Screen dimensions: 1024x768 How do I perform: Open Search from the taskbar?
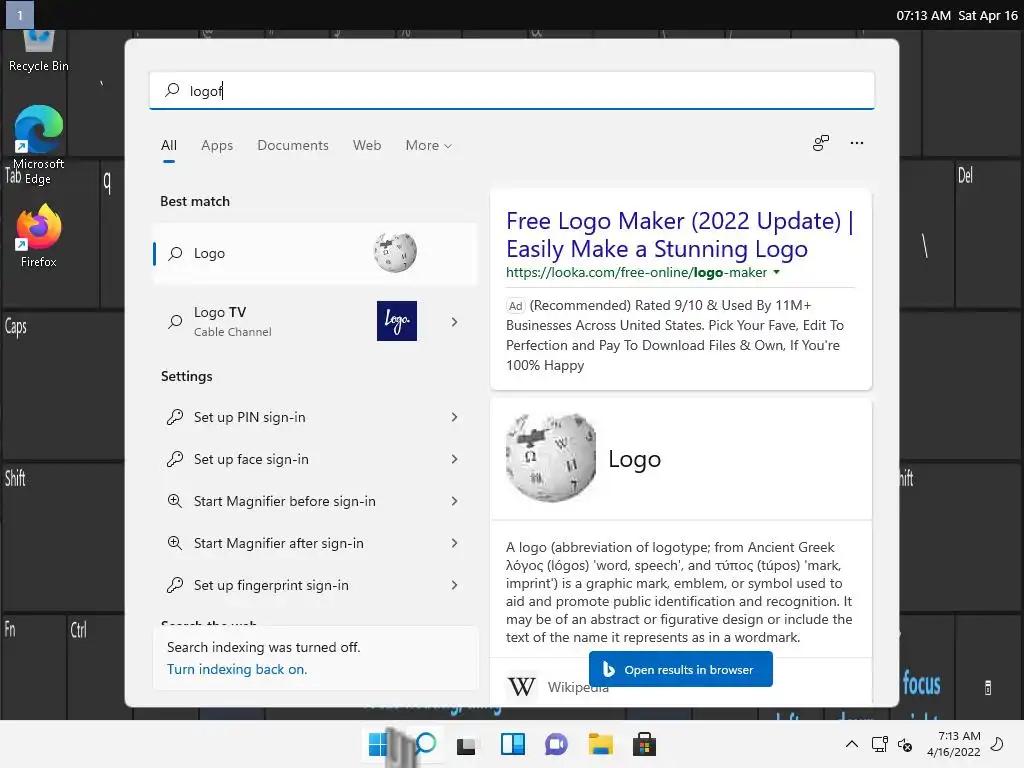424,744
